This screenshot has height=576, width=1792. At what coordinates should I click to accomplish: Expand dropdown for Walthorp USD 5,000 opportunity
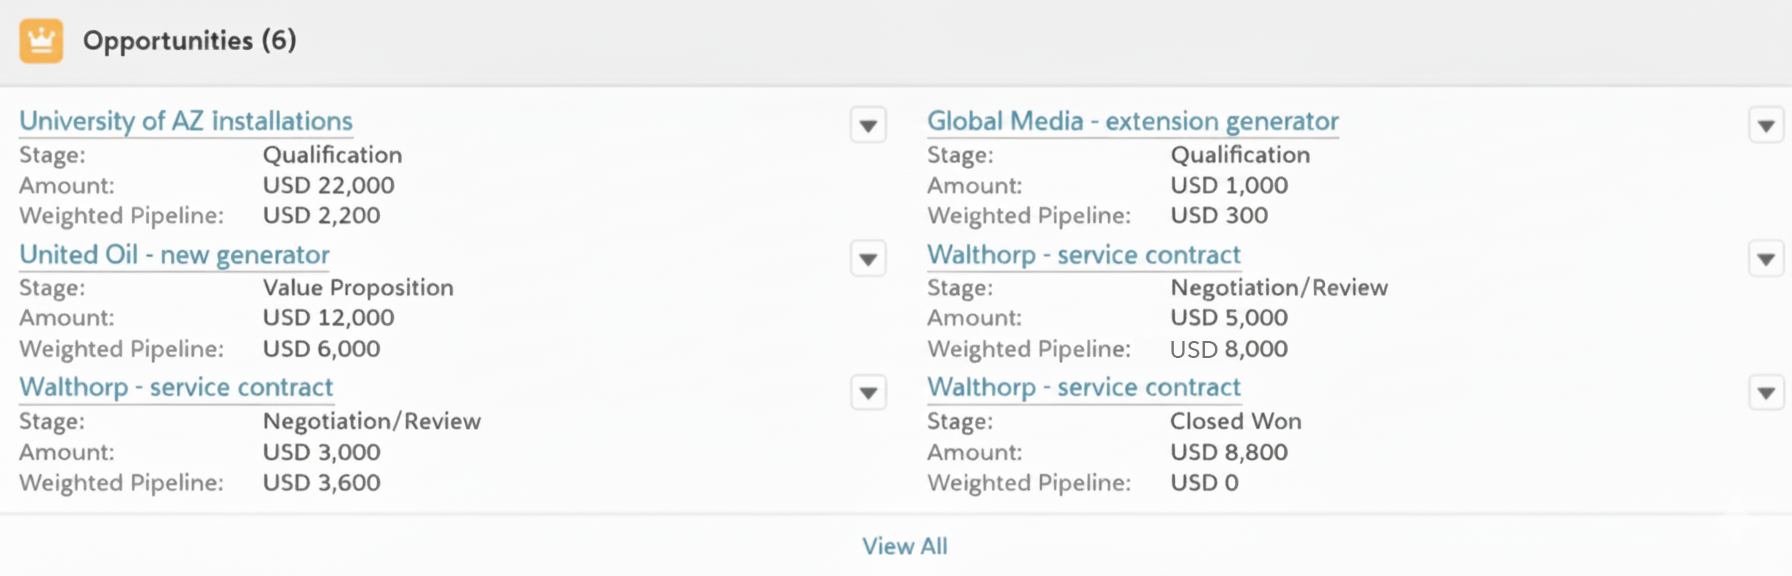pyautogui.click(x=1765, y=260)
